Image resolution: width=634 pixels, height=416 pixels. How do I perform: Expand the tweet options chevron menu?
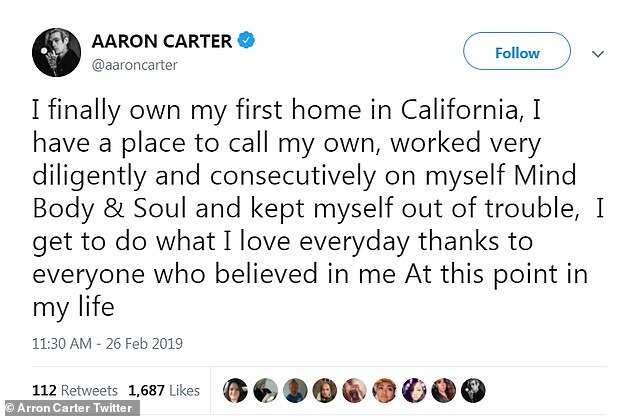click(x=598, y=53)
